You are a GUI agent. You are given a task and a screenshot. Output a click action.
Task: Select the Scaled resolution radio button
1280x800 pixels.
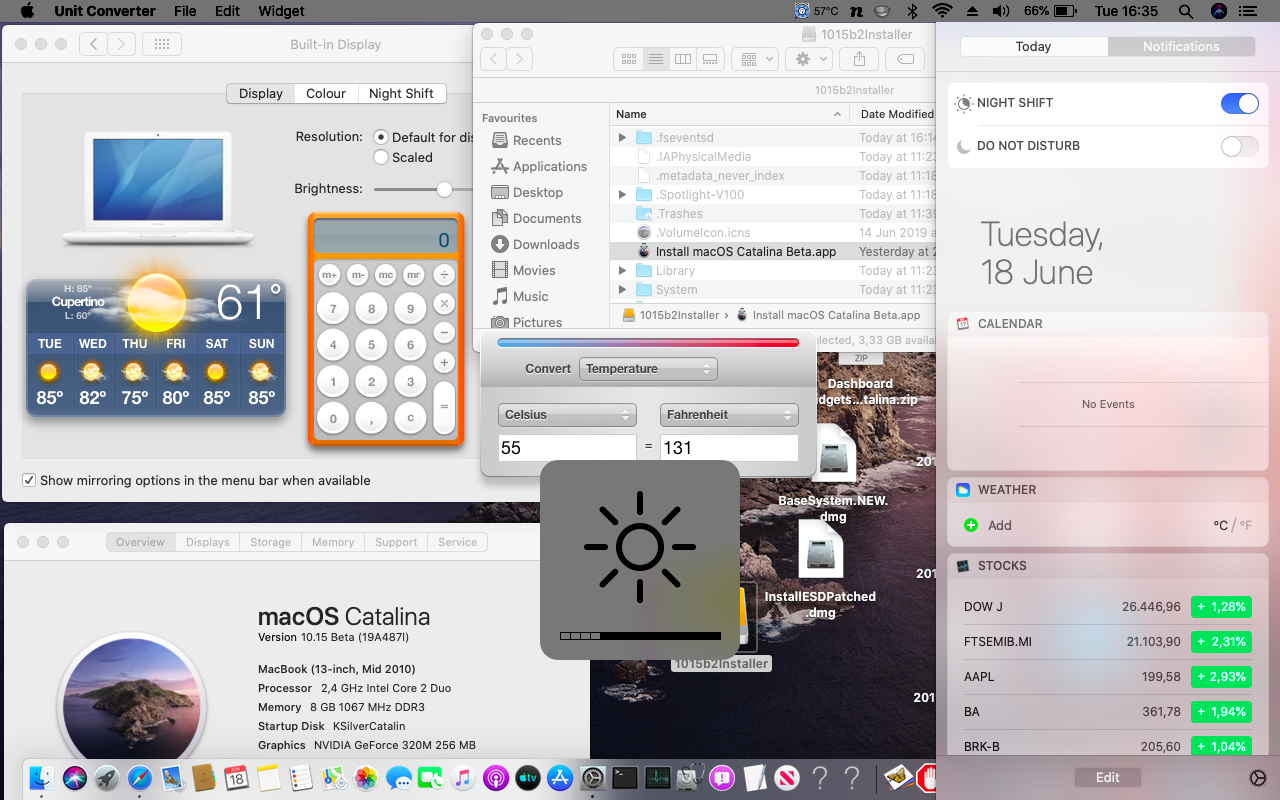click(381, 157)
